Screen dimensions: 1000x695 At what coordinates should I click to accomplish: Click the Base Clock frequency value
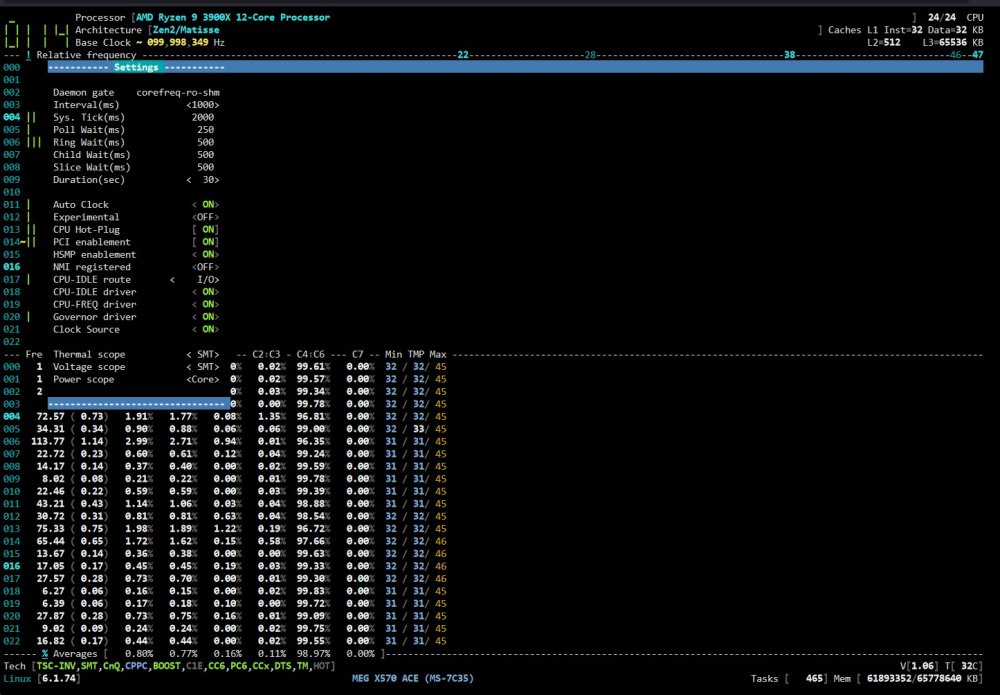click(178, 43)
